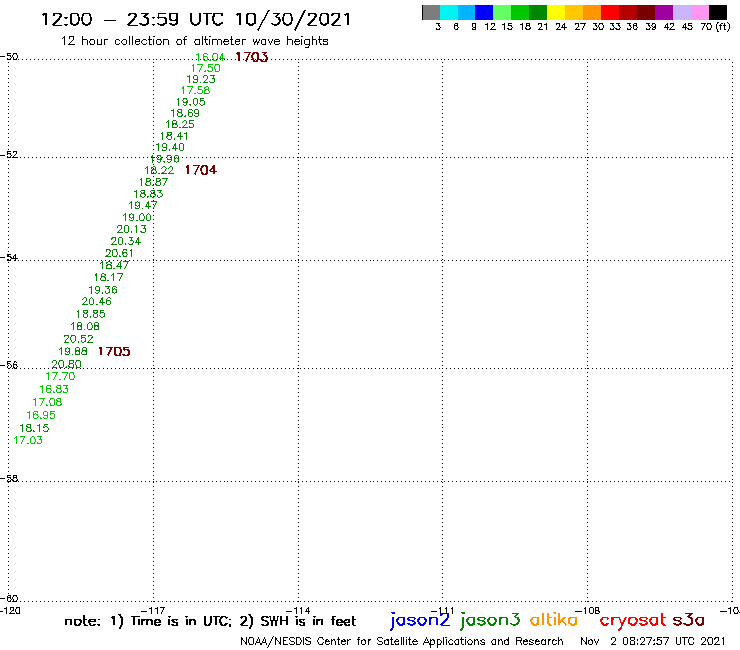The image size is (740, 650).
Task: Click the wave height value 18.22
Action: click(159, 170)
